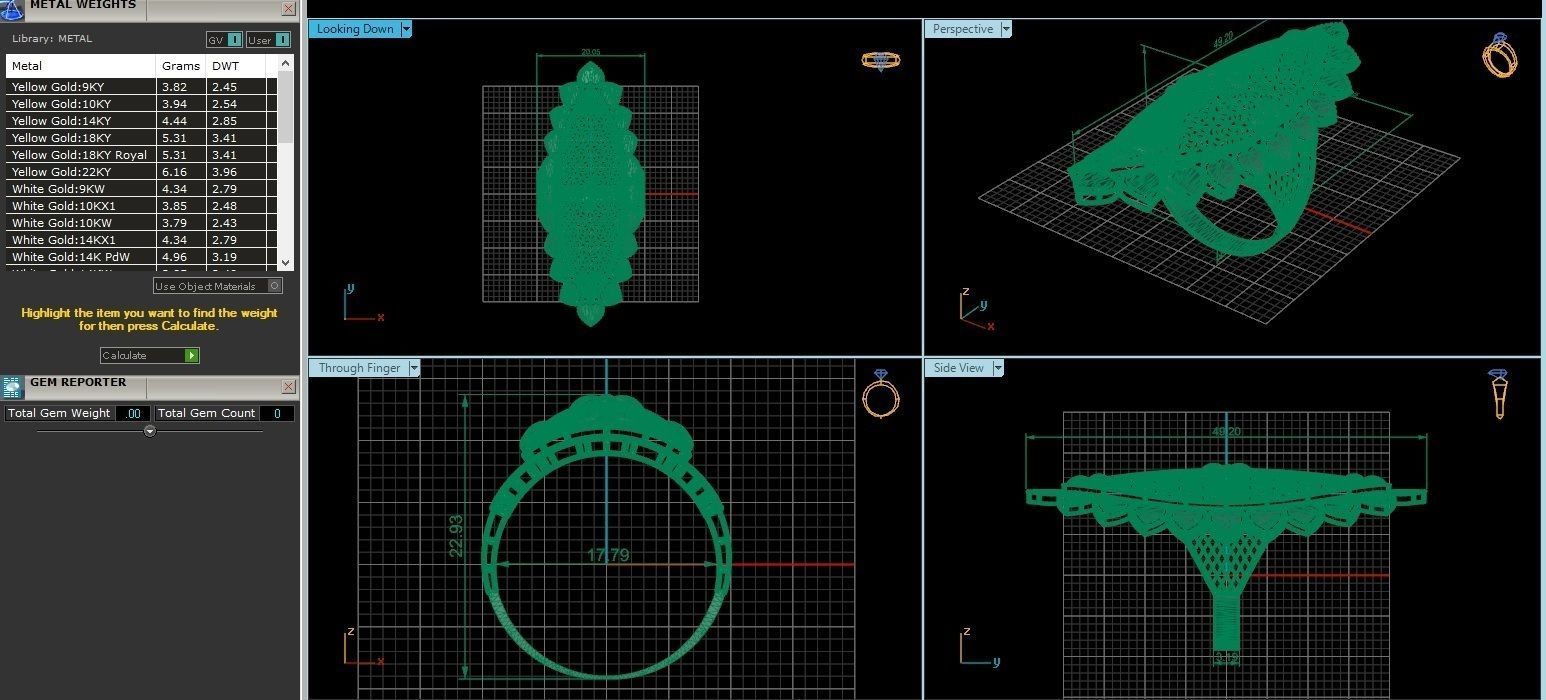Open the Looking Down viewport dropdown
1546x700 pixels.
pyautogui.click(x=406, y=29)
